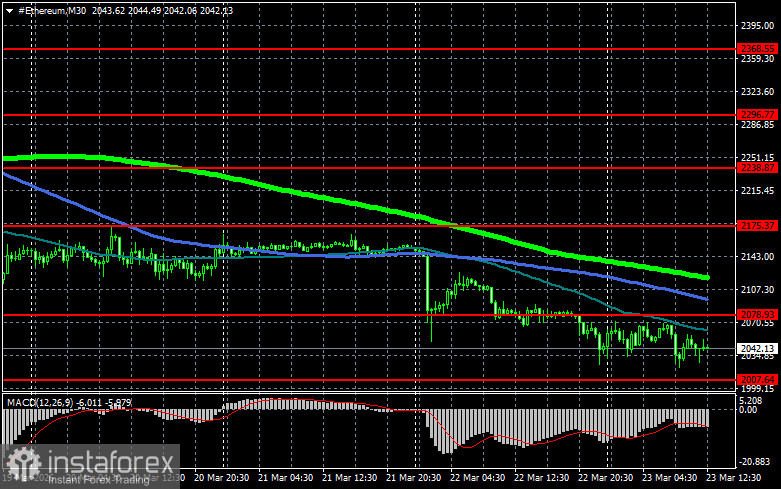This screenshot has height=489, width=781.
Task: Select the 2143.00 price scale value
Action: pyautogui.click(x=758, y=256)
